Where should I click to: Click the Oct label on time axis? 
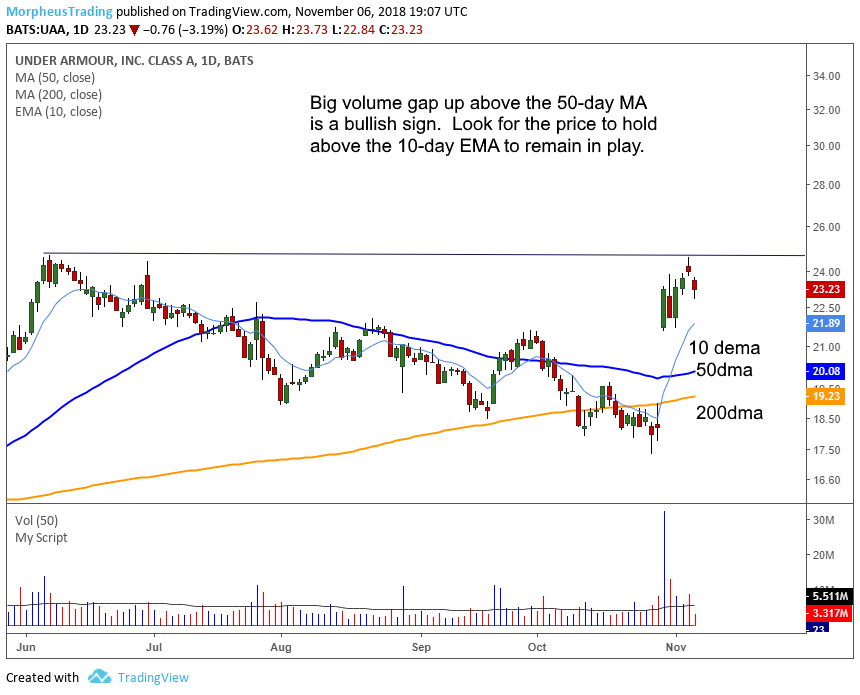click(537, 647)
